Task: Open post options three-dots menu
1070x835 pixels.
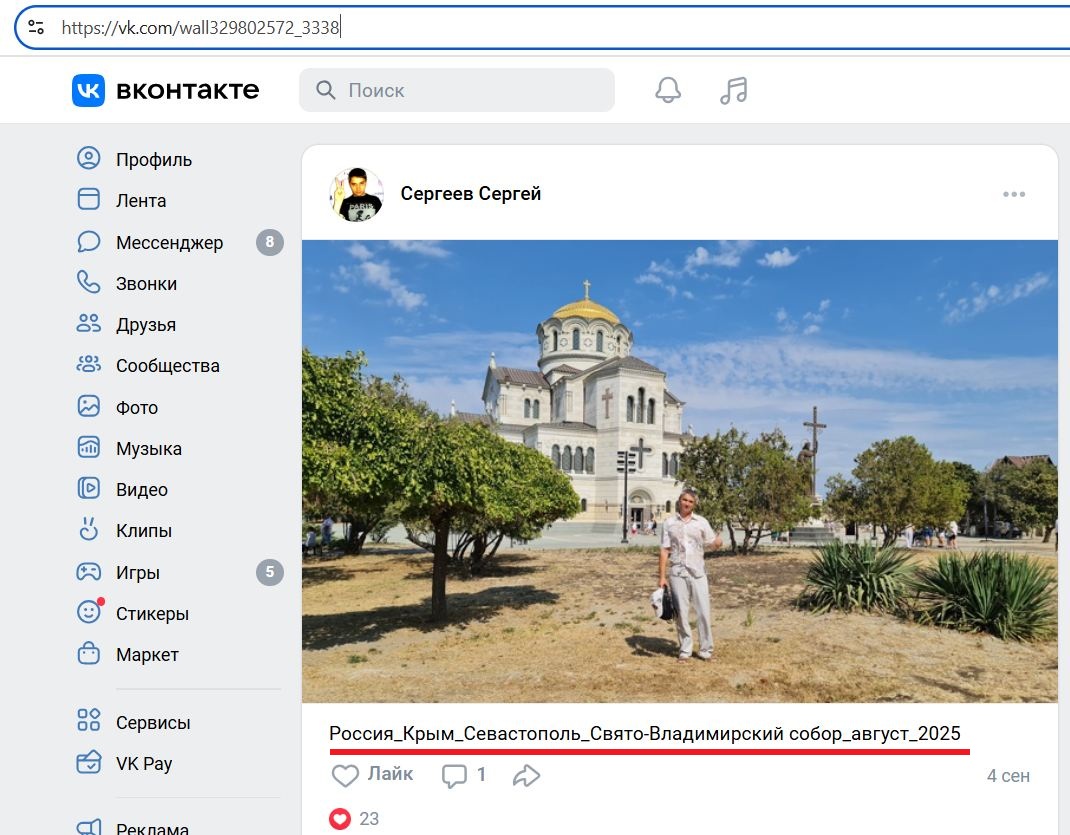Action: [1014, 194]
